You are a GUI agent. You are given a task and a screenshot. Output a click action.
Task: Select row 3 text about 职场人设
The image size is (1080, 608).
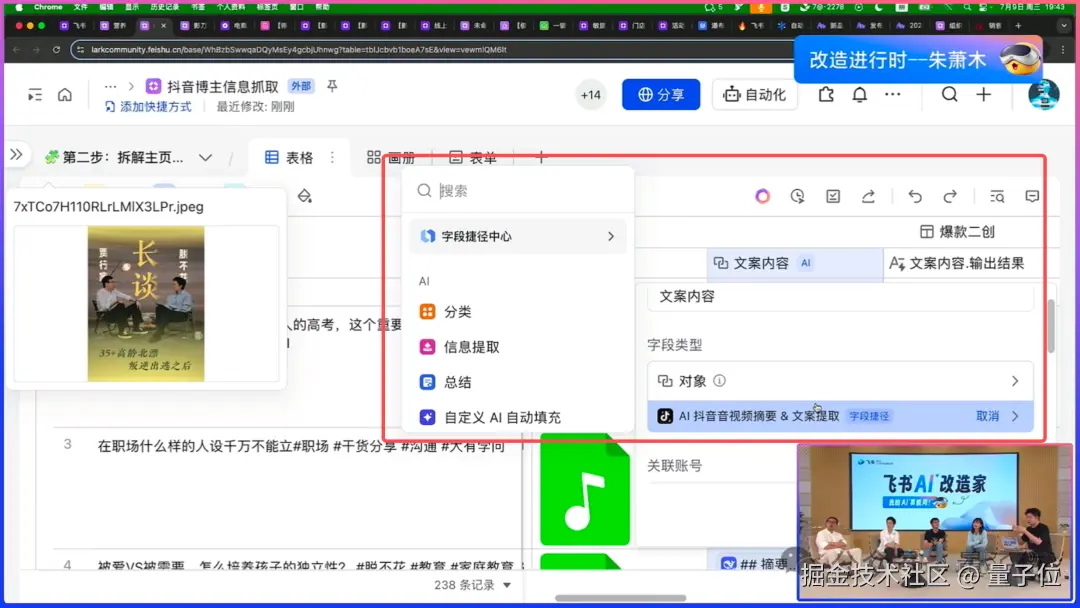click(x=301, y=446)
